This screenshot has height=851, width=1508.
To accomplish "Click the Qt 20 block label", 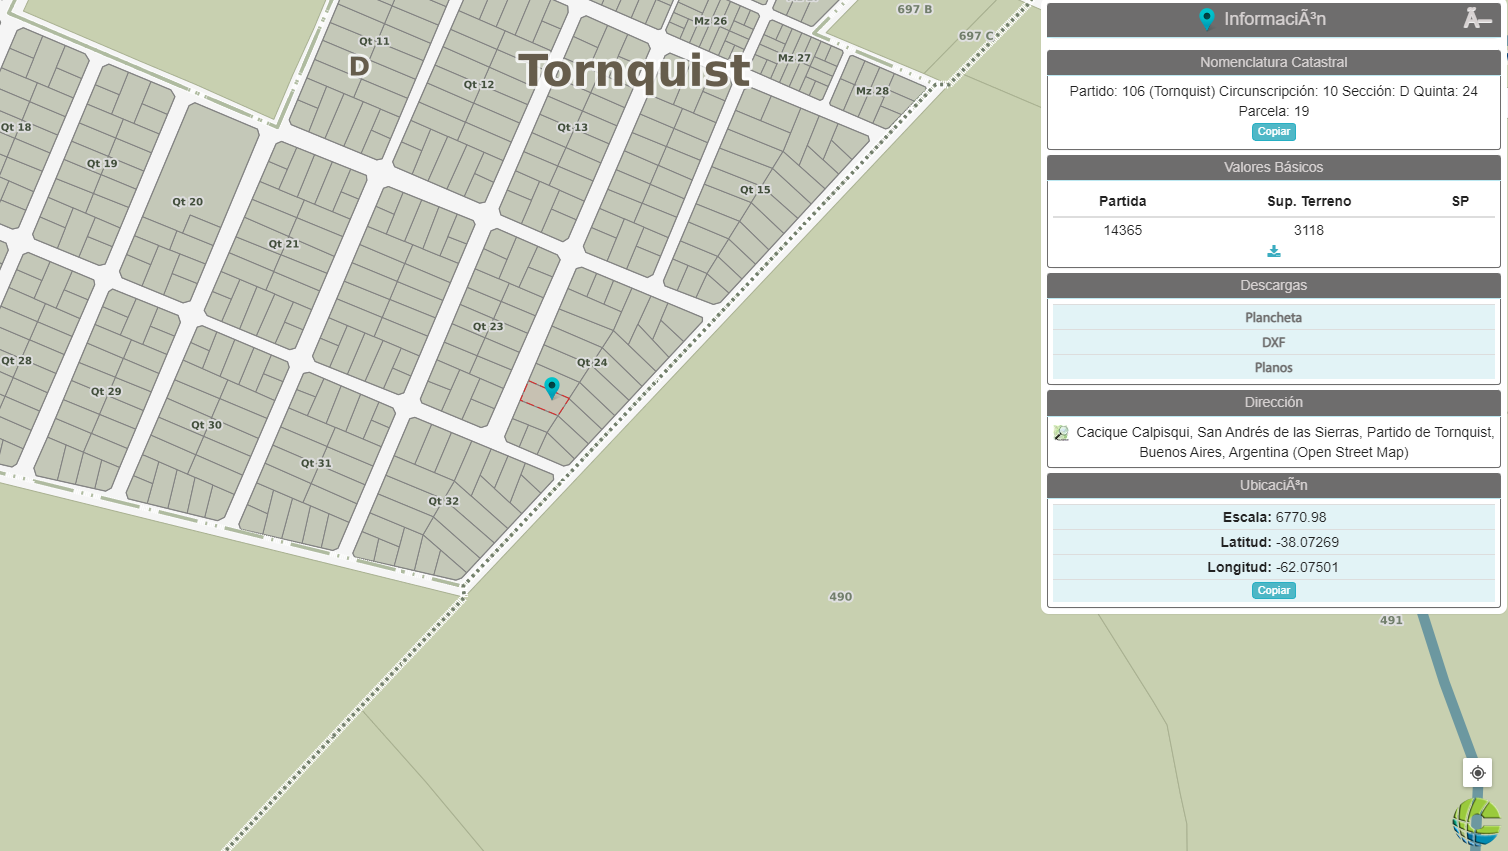I will pos(187,202).
